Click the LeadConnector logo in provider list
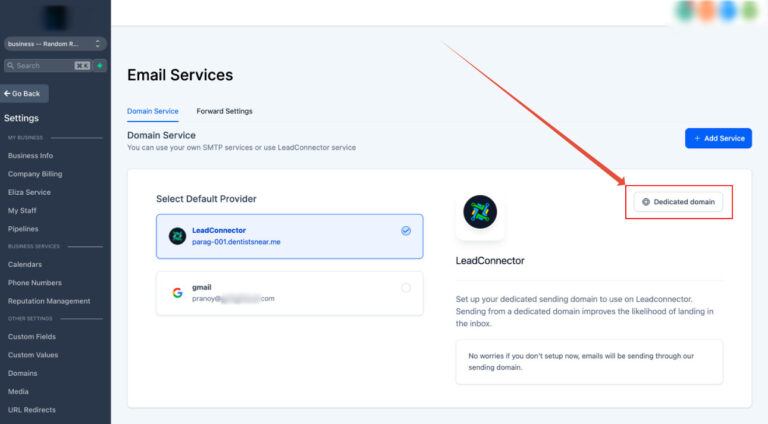 point(177,236)
